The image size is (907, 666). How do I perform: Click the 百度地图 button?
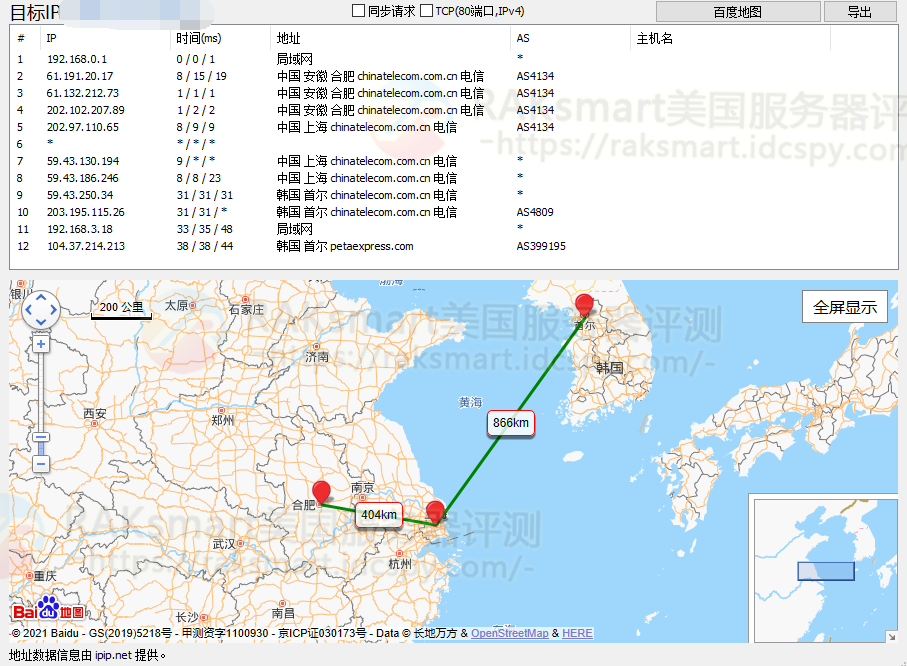[738, 12]
